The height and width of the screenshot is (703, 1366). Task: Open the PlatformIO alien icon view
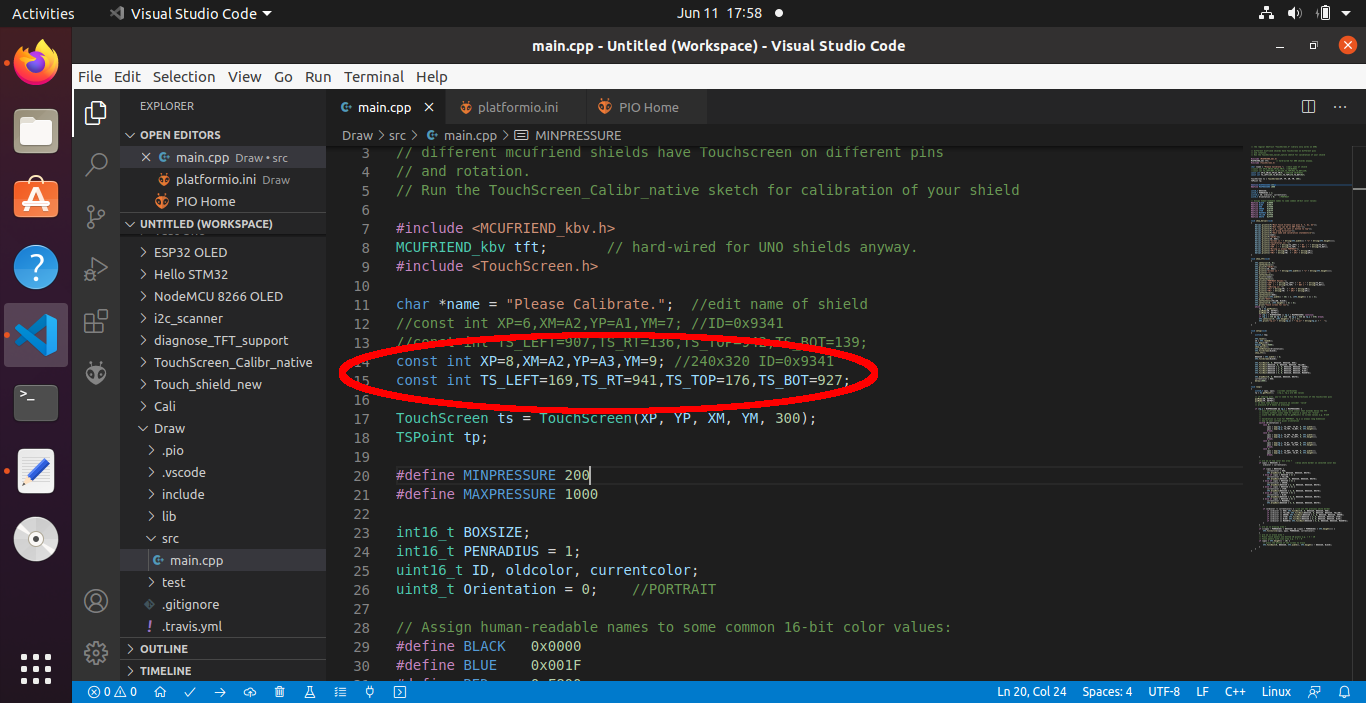(x=96, y=373)
